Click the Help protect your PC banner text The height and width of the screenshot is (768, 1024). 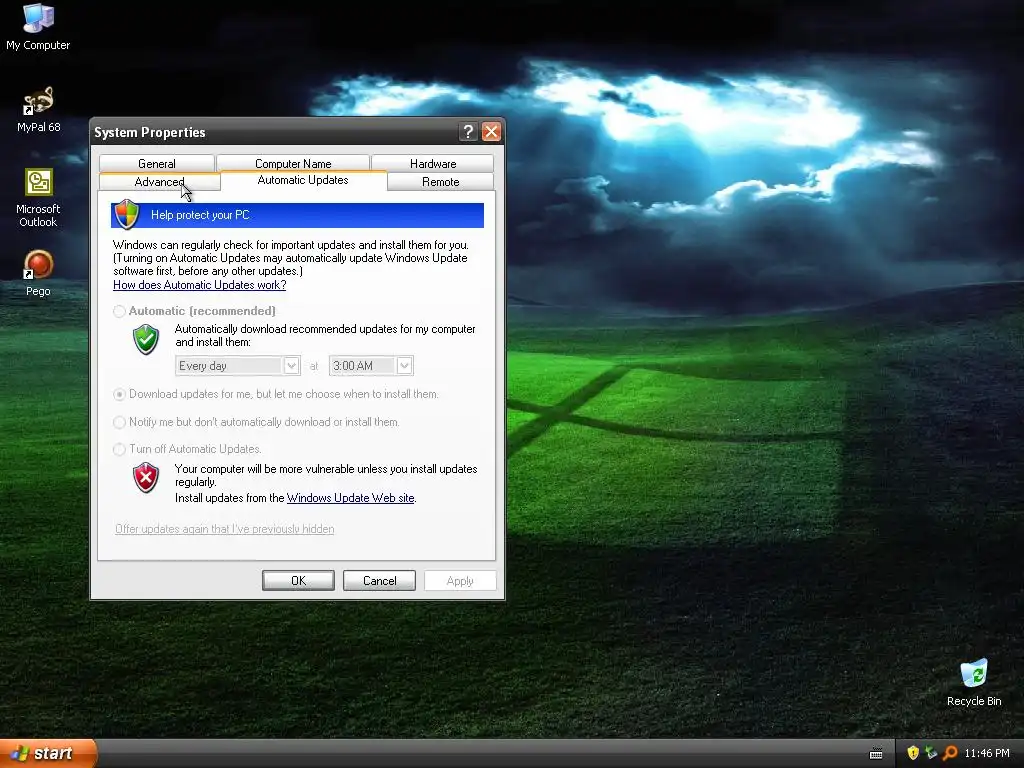pos(200,215)
